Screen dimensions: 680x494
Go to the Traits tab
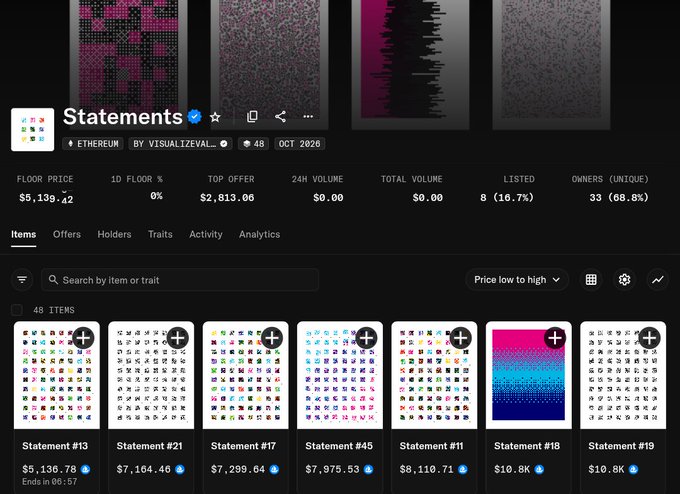(x=160, y=234)
